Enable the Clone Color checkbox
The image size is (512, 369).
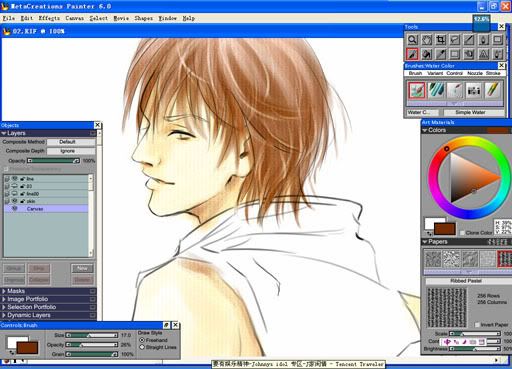[462, 233]
